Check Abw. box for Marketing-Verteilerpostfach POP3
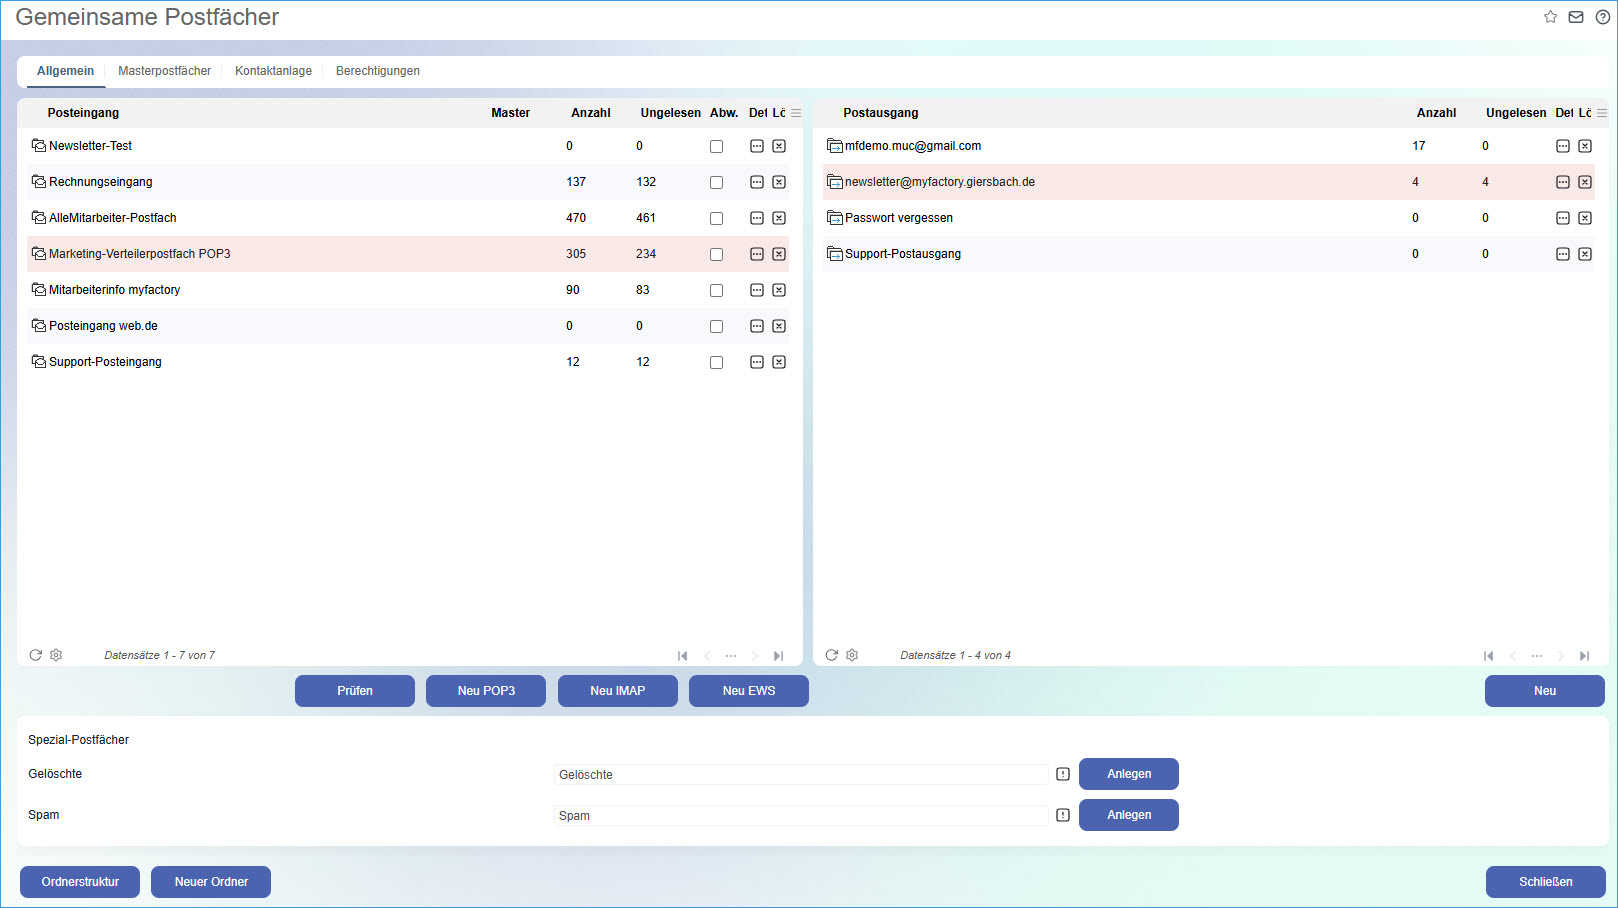Screen dimensions: 1618x908 point(716,254)
